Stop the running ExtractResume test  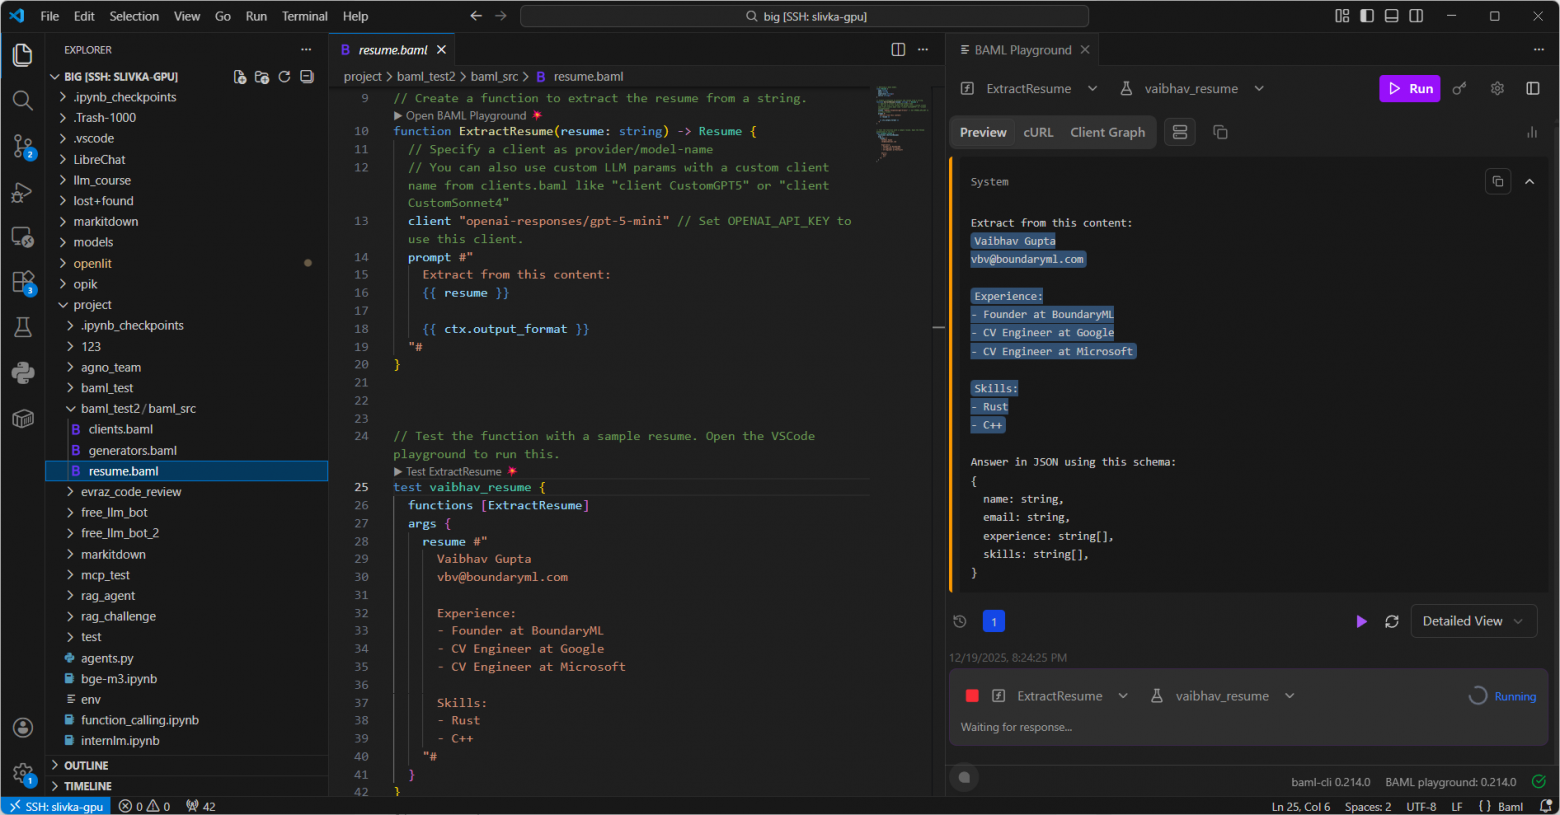(972, 696)
